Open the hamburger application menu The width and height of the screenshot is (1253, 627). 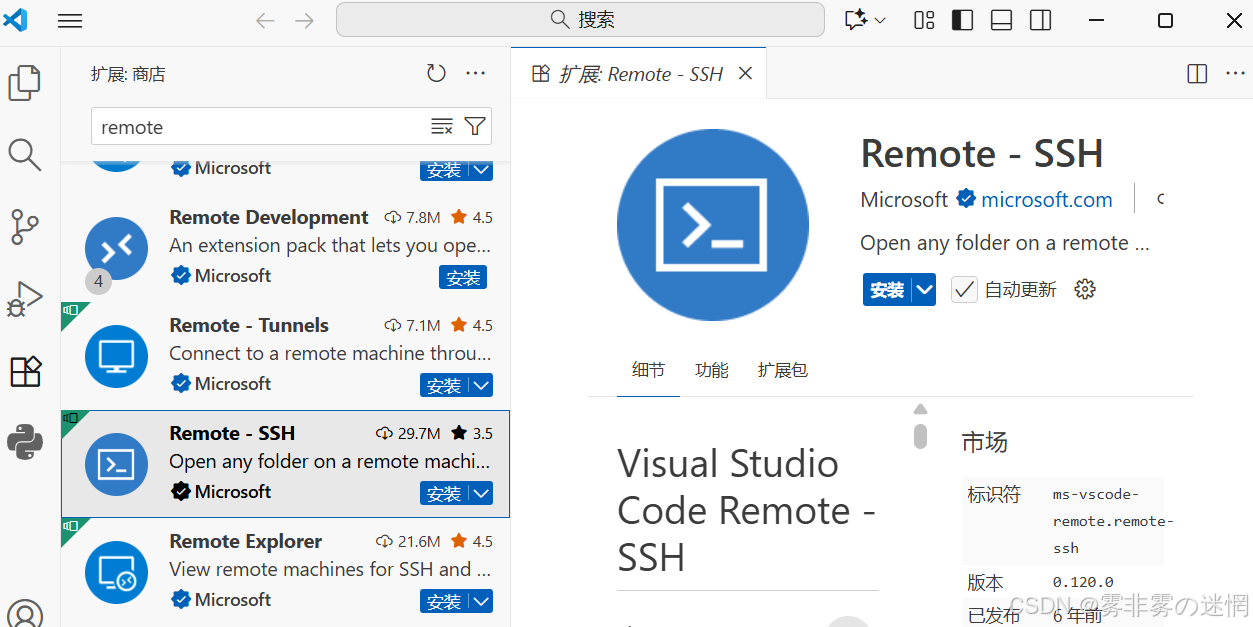click(70, 21)
